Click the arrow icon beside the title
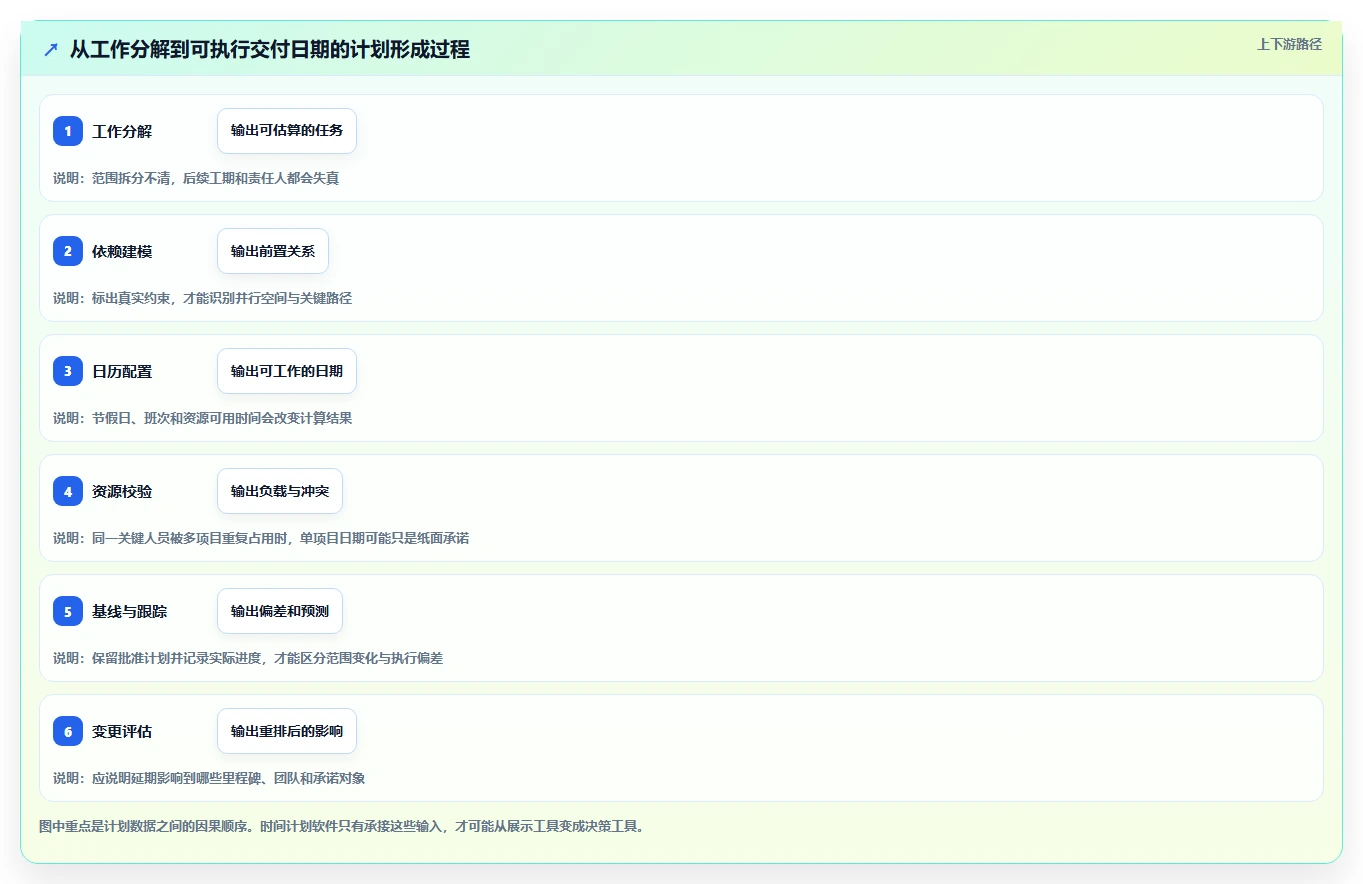1363x884 pixels. [x=51, y=49]
